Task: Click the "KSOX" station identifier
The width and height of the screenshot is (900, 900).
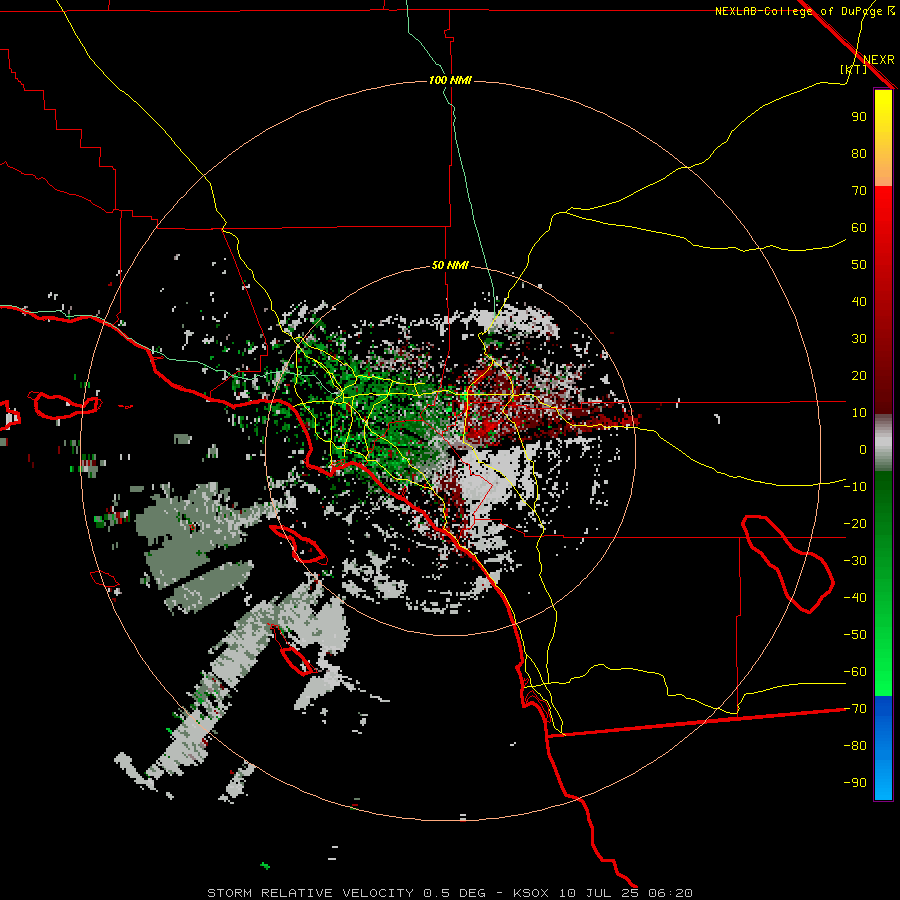Action: (x=531, y=893)
